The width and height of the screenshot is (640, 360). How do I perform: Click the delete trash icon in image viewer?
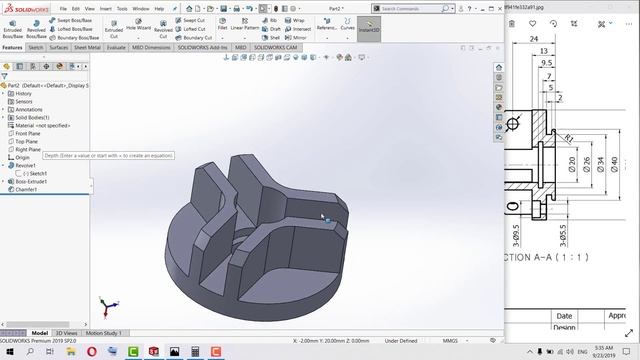pos(511,24)
